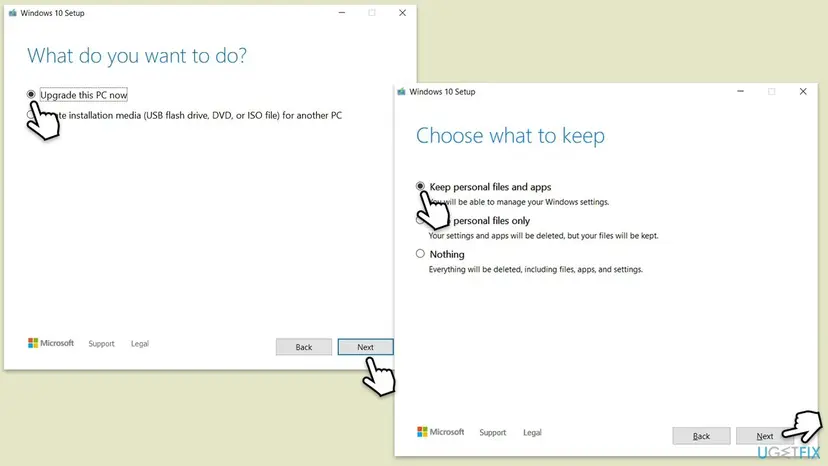The height and width of the screenshot is (466, 828).
Task: Minimize the left Windows 10 Setup window
Action: point(342,13)
